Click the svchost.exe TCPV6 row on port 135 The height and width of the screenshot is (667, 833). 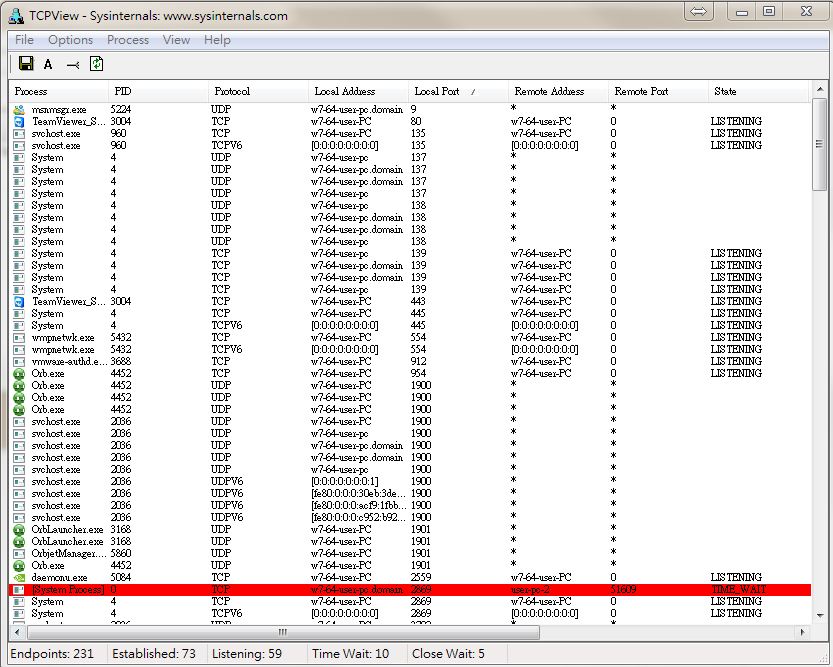click(410, 146)
